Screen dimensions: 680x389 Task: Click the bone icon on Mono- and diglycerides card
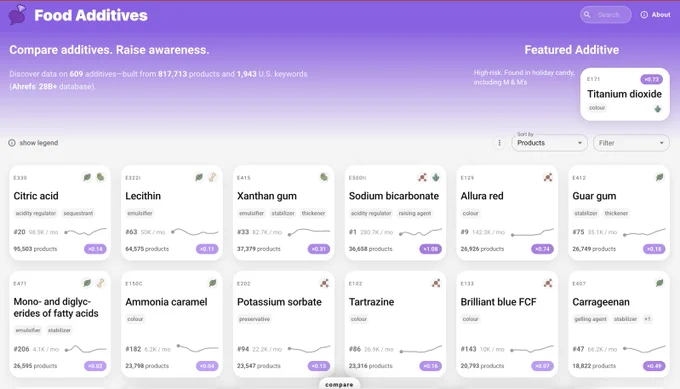[101, 283]
